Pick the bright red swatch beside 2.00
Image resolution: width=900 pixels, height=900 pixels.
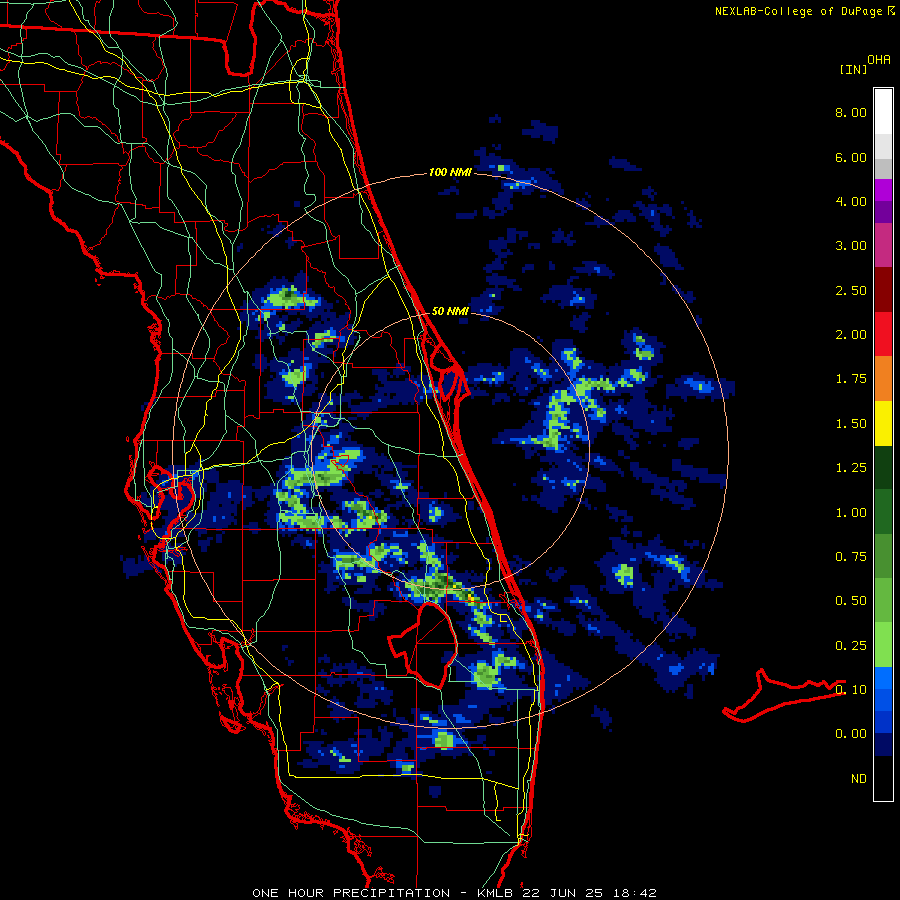(883, 334)
